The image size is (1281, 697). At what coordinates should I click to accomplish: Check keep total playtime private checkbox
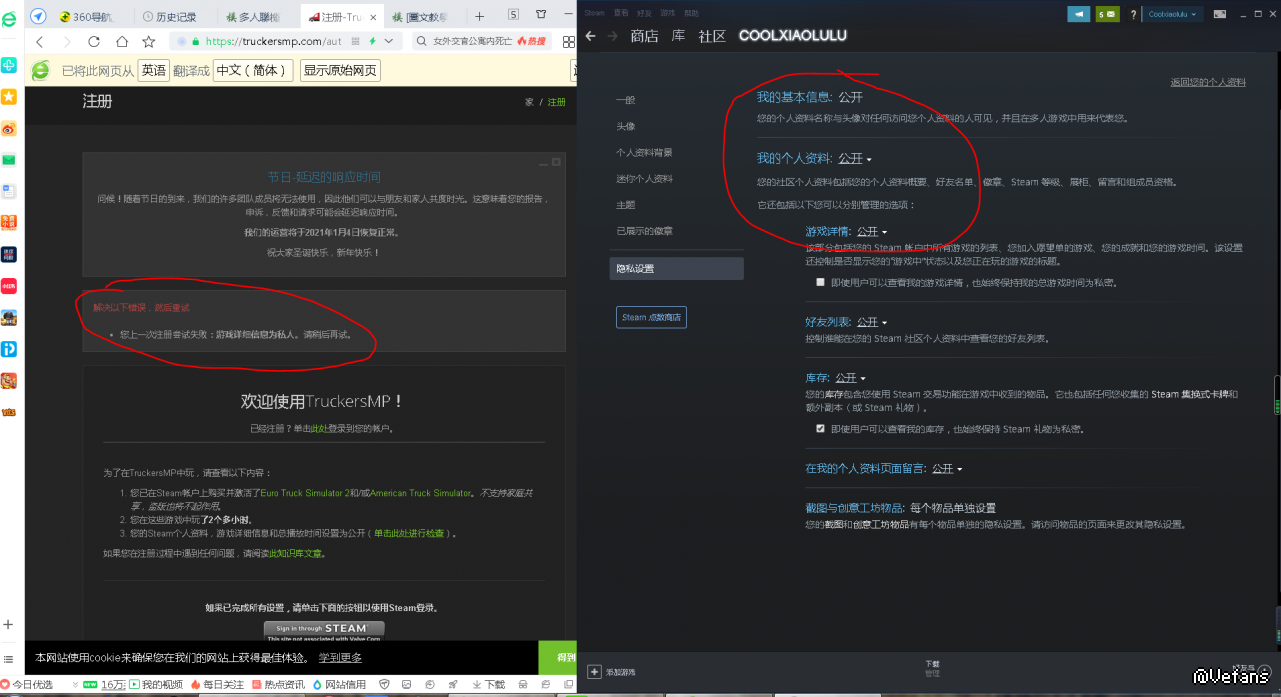coord(820,283)
